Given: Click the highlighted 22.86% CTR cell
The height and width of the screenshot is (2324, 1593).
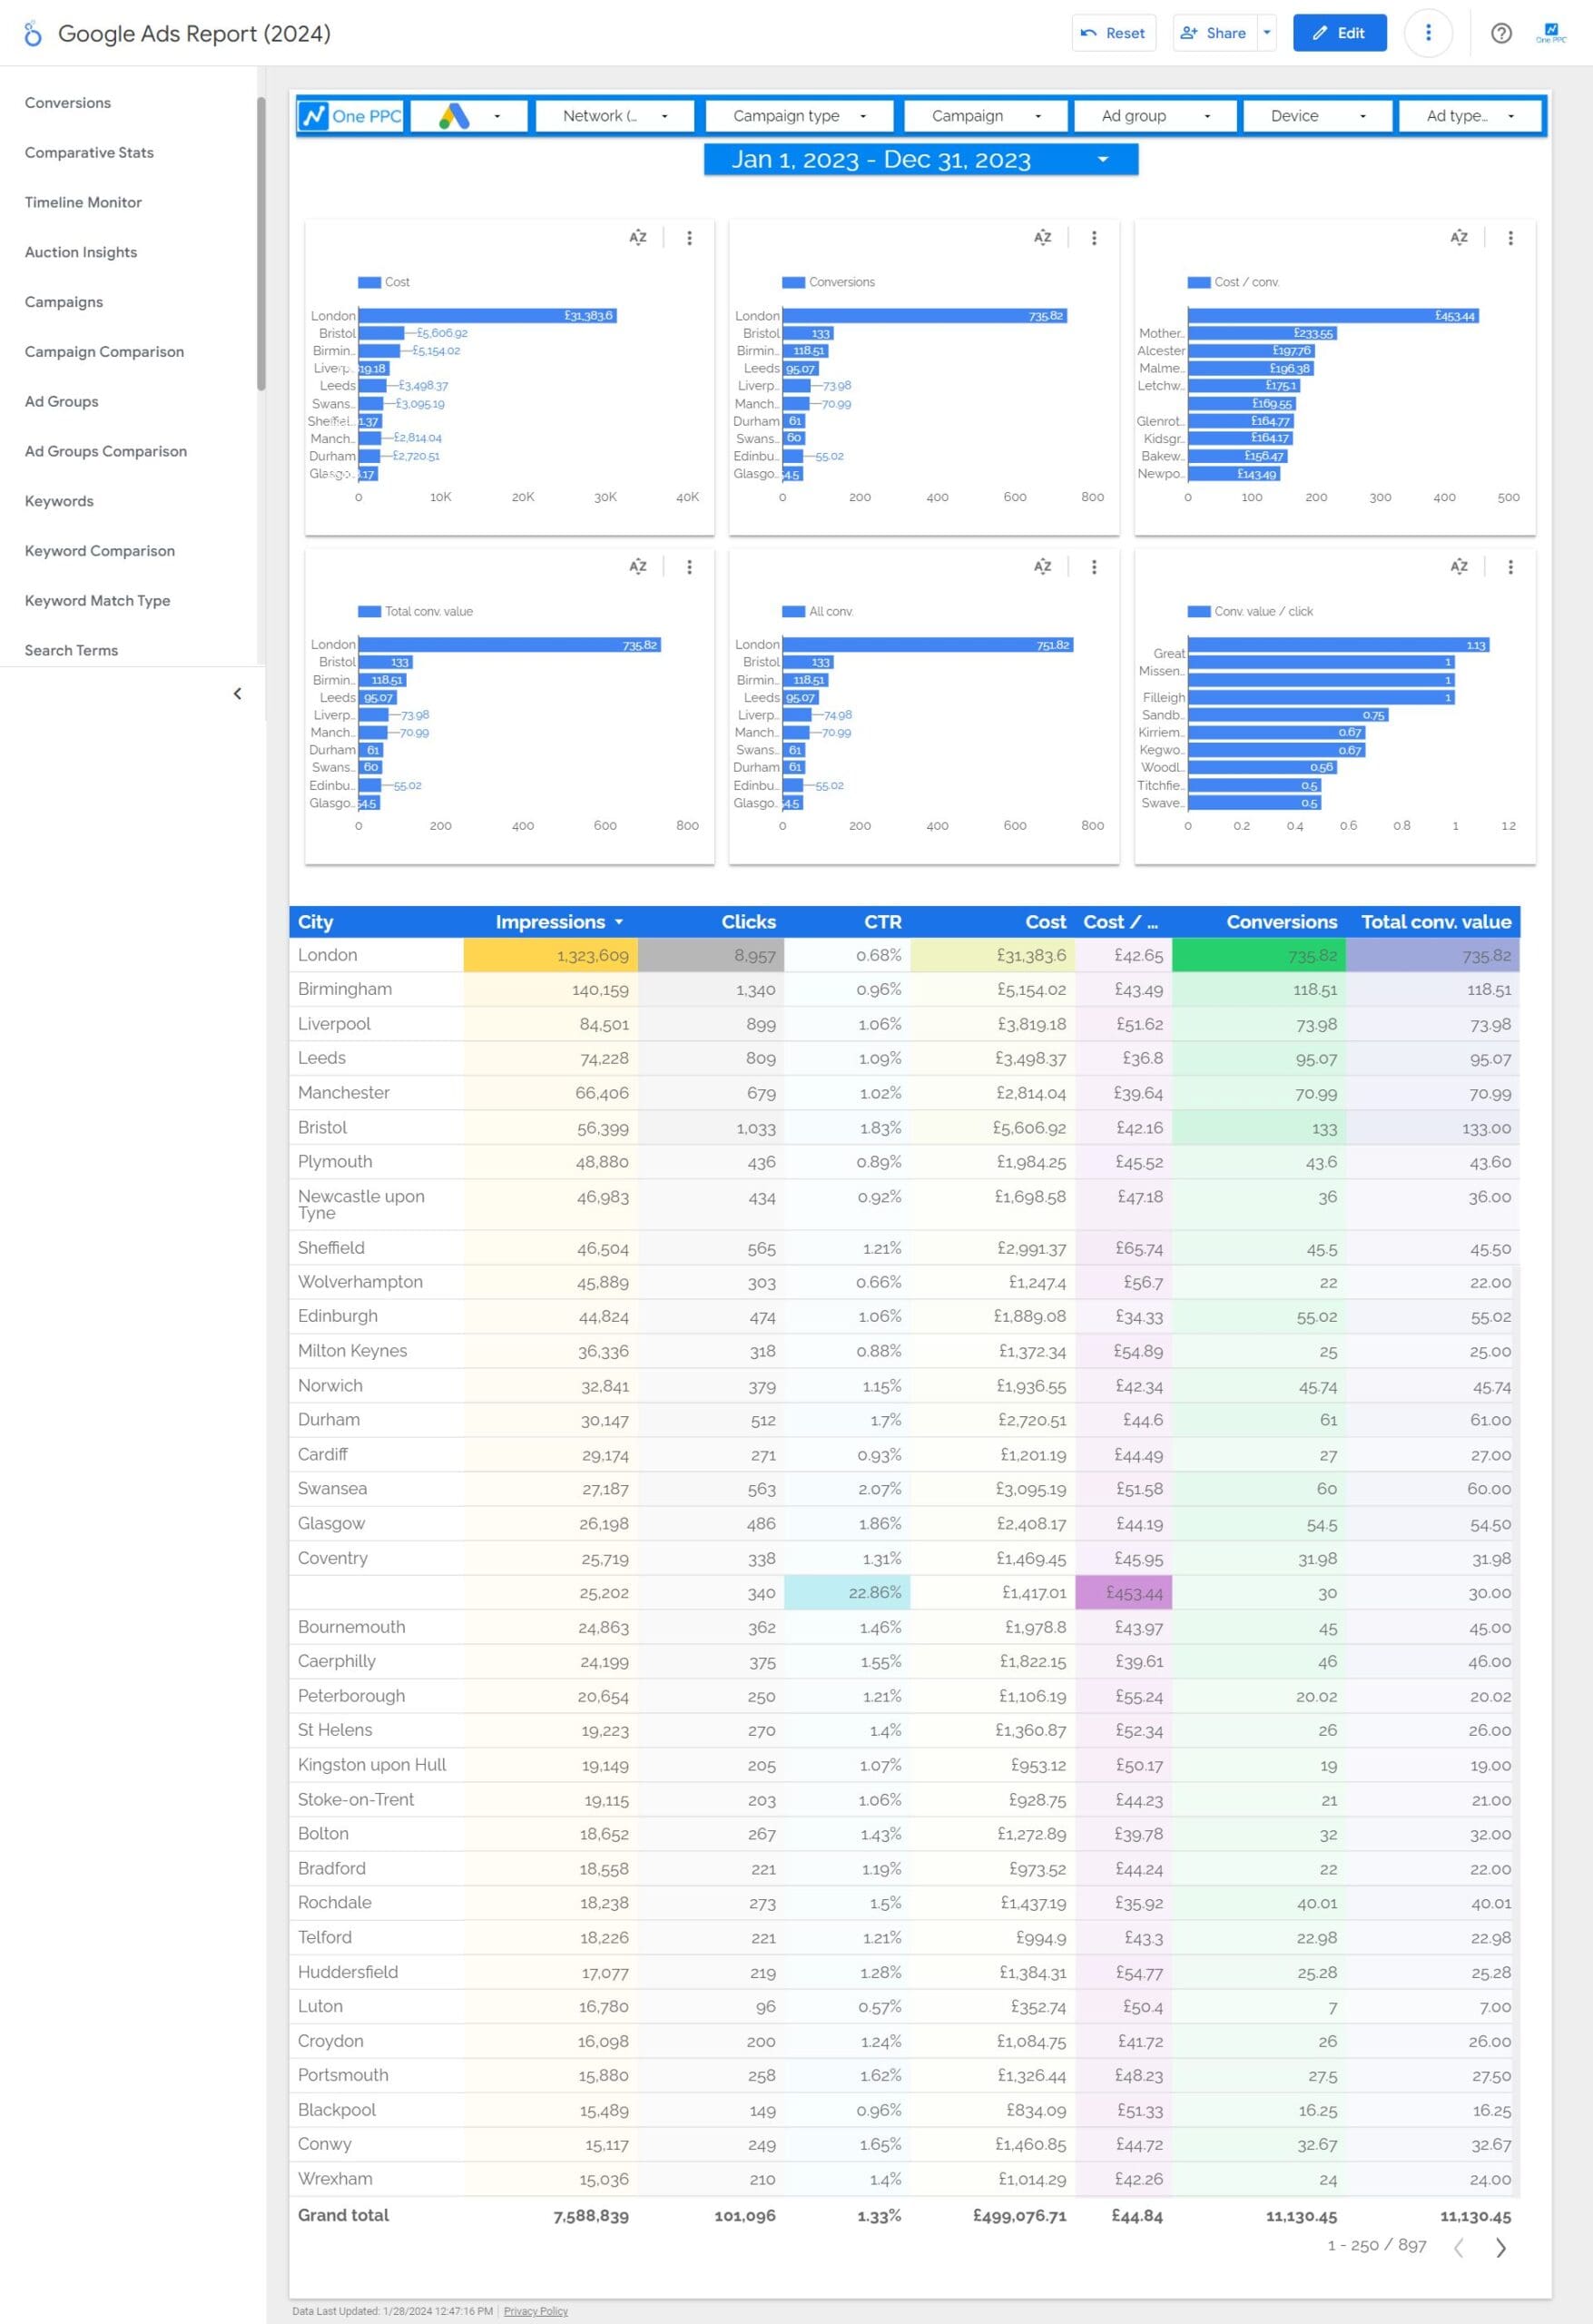Looking at the screenshot, I should click(847, 1593).
